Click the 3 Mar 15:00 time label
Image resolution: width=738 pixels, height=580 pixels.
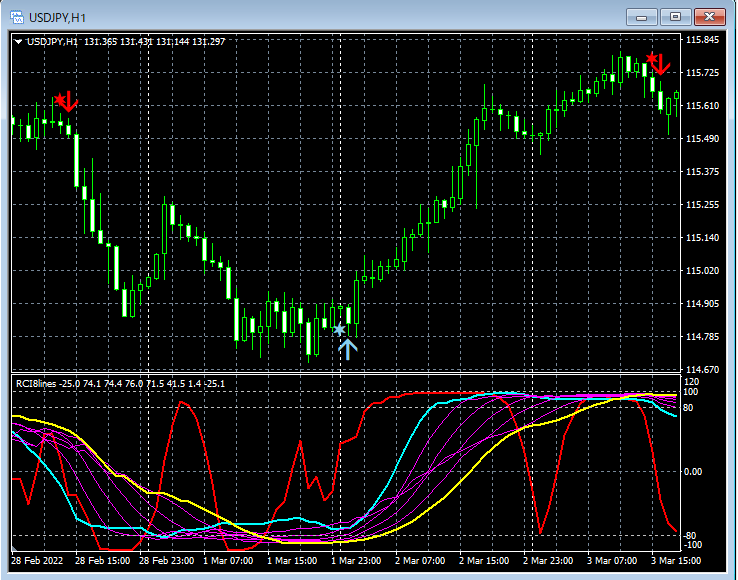point(676,561)
